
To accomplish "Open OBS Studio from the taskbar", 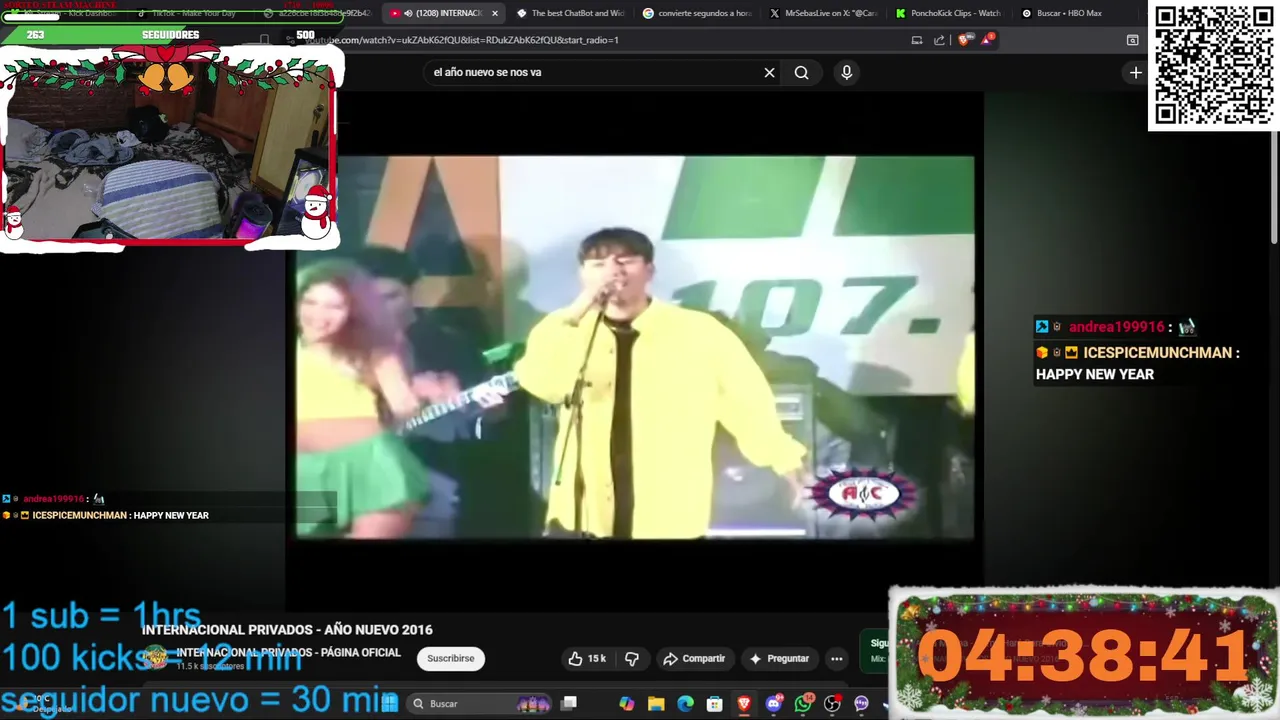I will [832, 703].
